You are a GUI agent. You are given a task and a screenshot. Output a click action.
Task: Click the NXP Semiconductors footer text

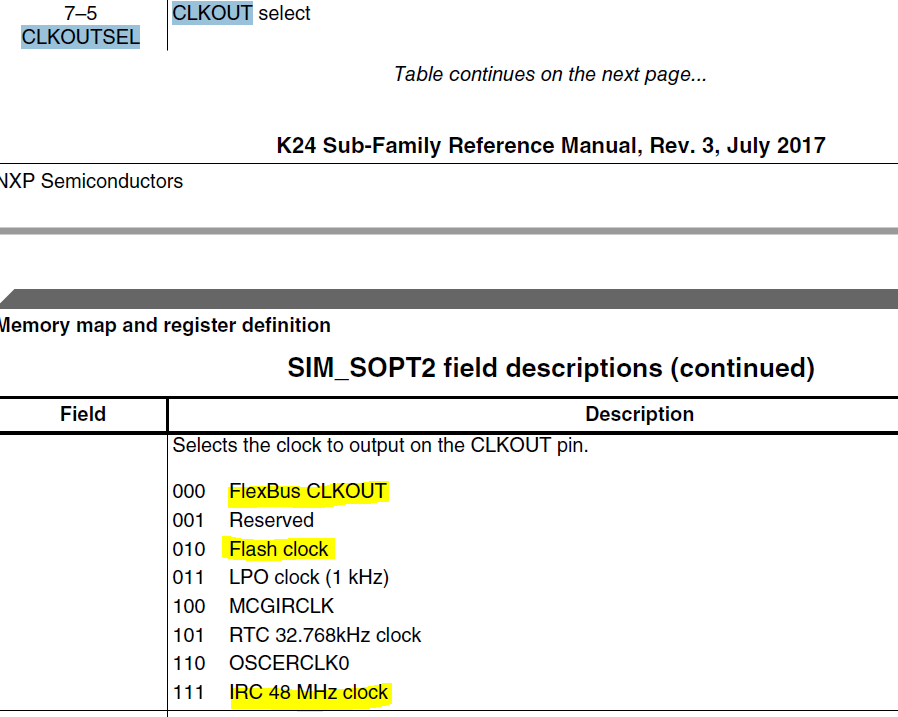[x=92, y=181]
